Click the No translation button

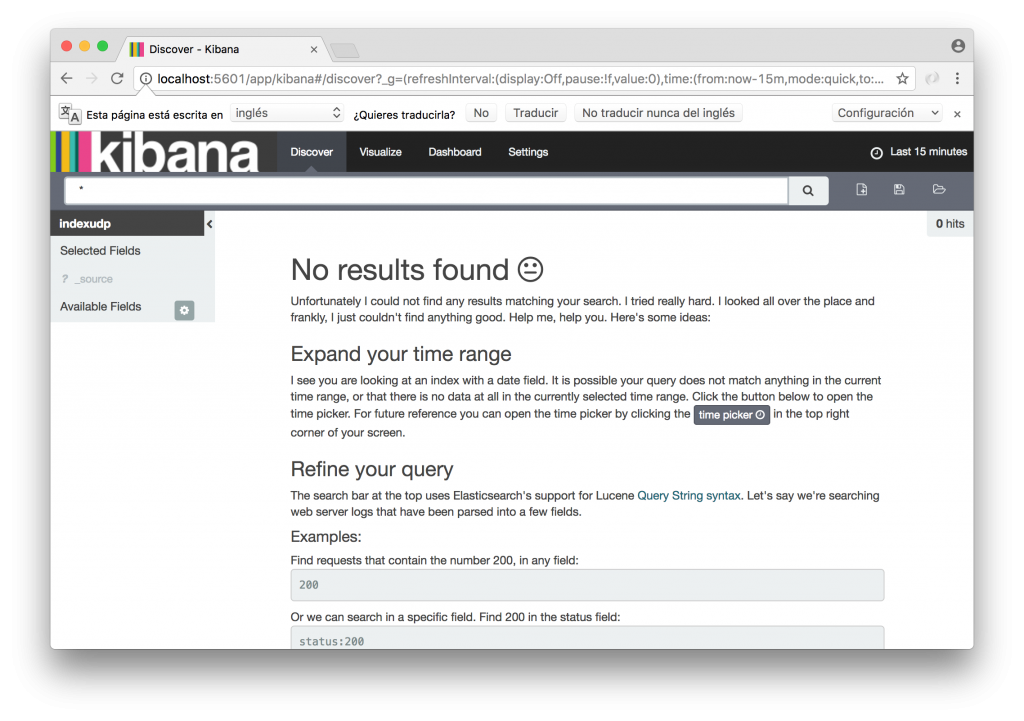481,113
